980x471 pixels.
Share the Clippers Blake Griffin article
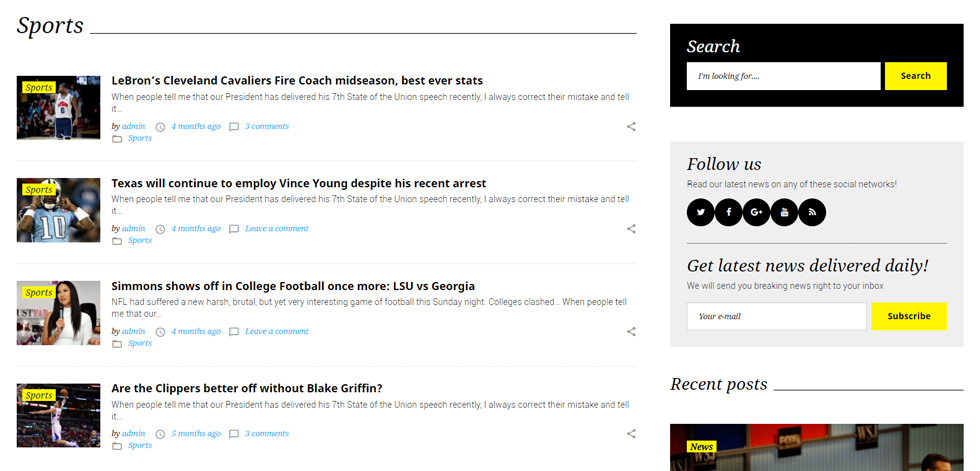click(x=631, y=434)
